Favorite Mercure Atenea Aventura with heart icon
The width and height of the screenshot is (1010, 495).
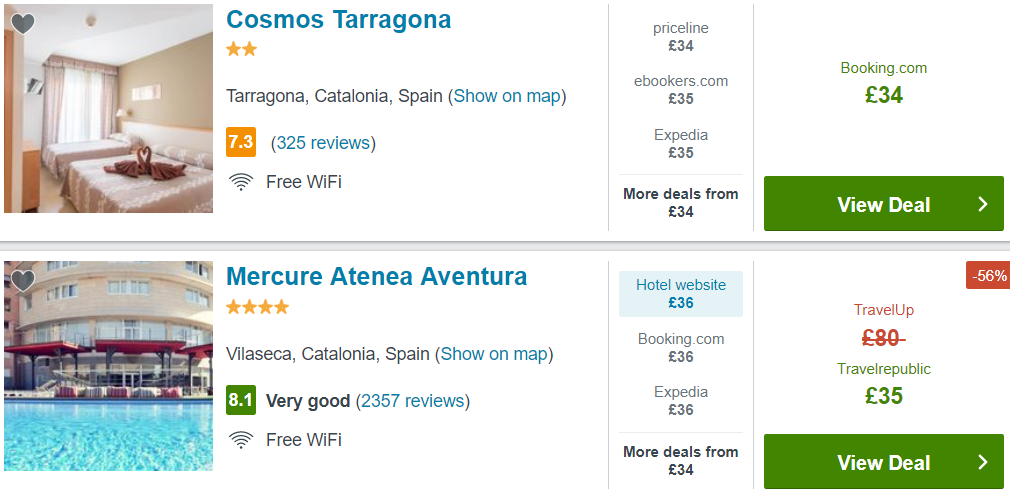coord(23,281)
